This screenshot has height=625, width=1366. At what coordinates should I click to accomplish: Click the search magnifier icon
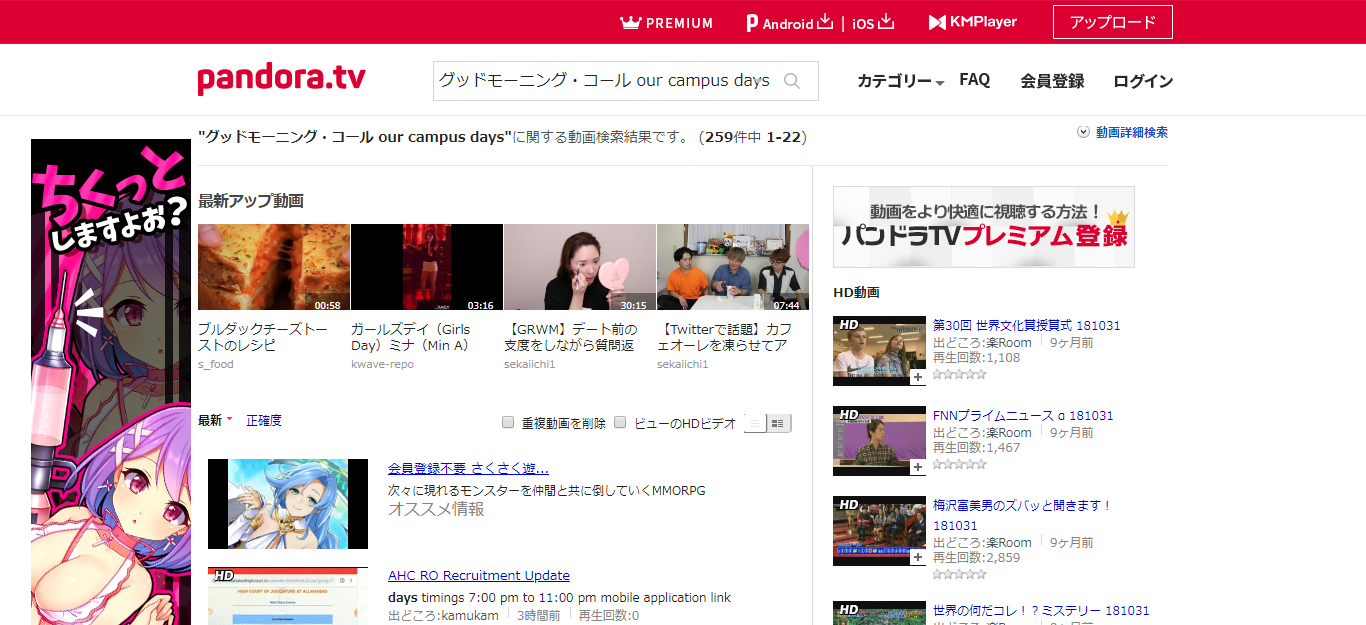(x=792, y=81)
